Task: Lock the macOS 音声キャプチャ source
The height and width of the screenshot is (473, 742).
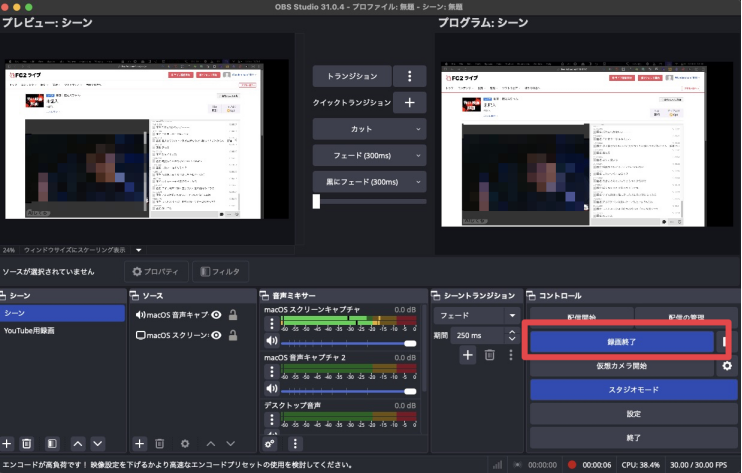Action: point(233,315)
